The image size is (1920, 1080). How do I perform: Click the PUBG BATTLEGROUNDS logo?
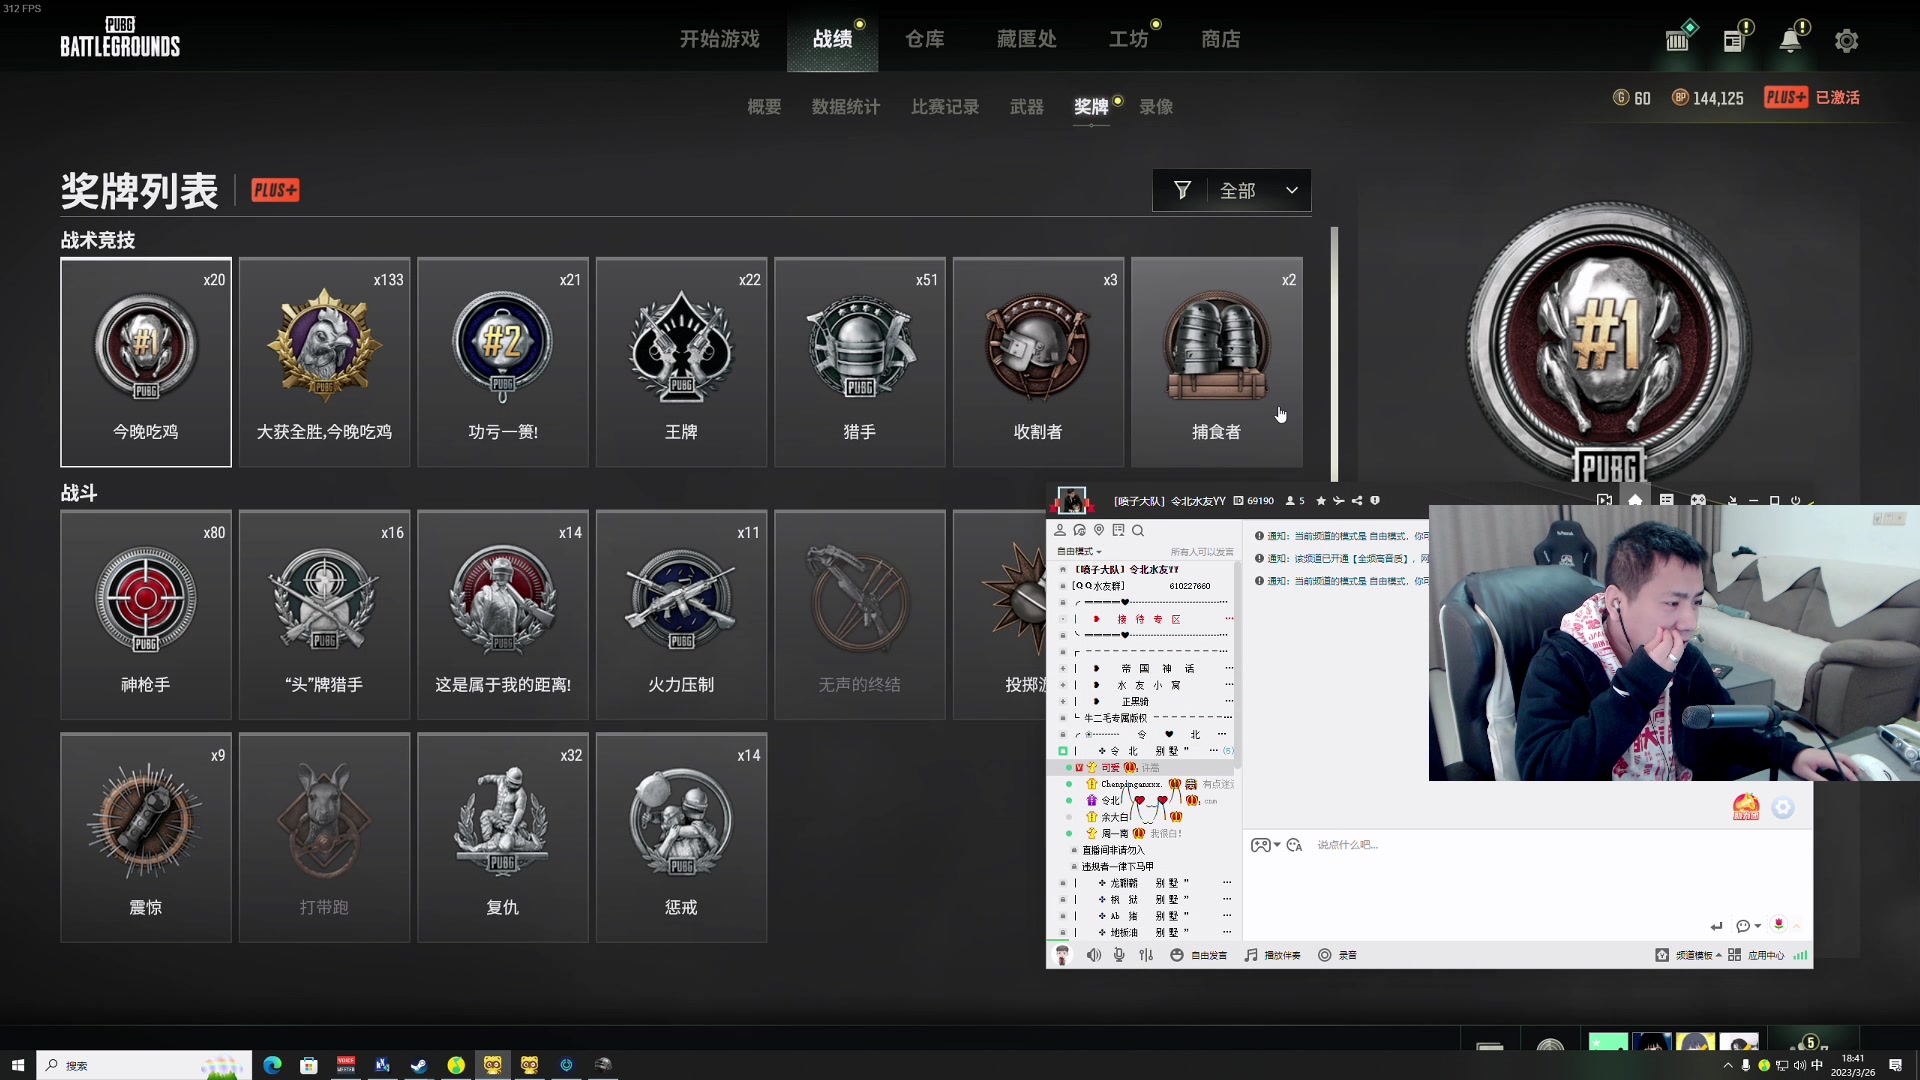pyautogui.click(x=120, y=38)
